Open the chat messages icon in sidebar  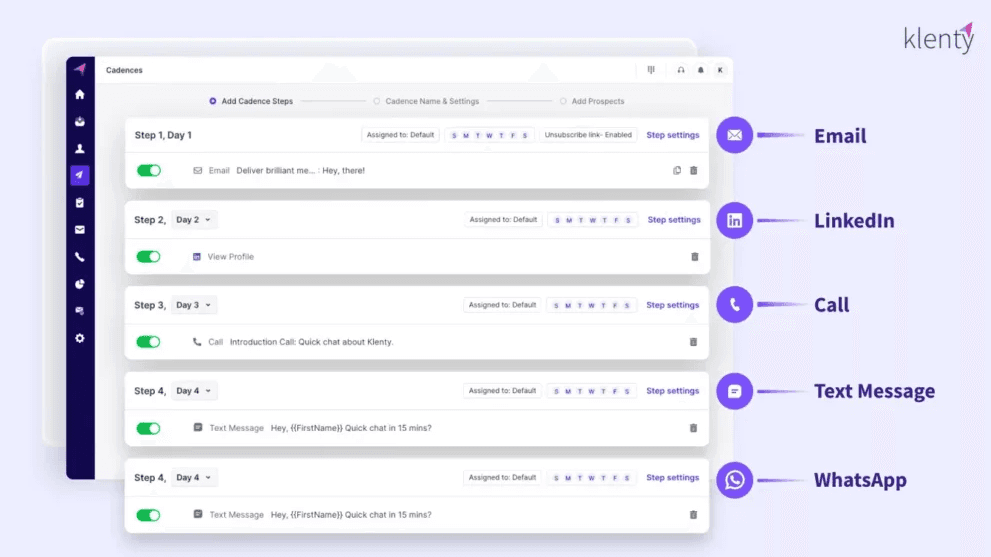coord(80,311)
